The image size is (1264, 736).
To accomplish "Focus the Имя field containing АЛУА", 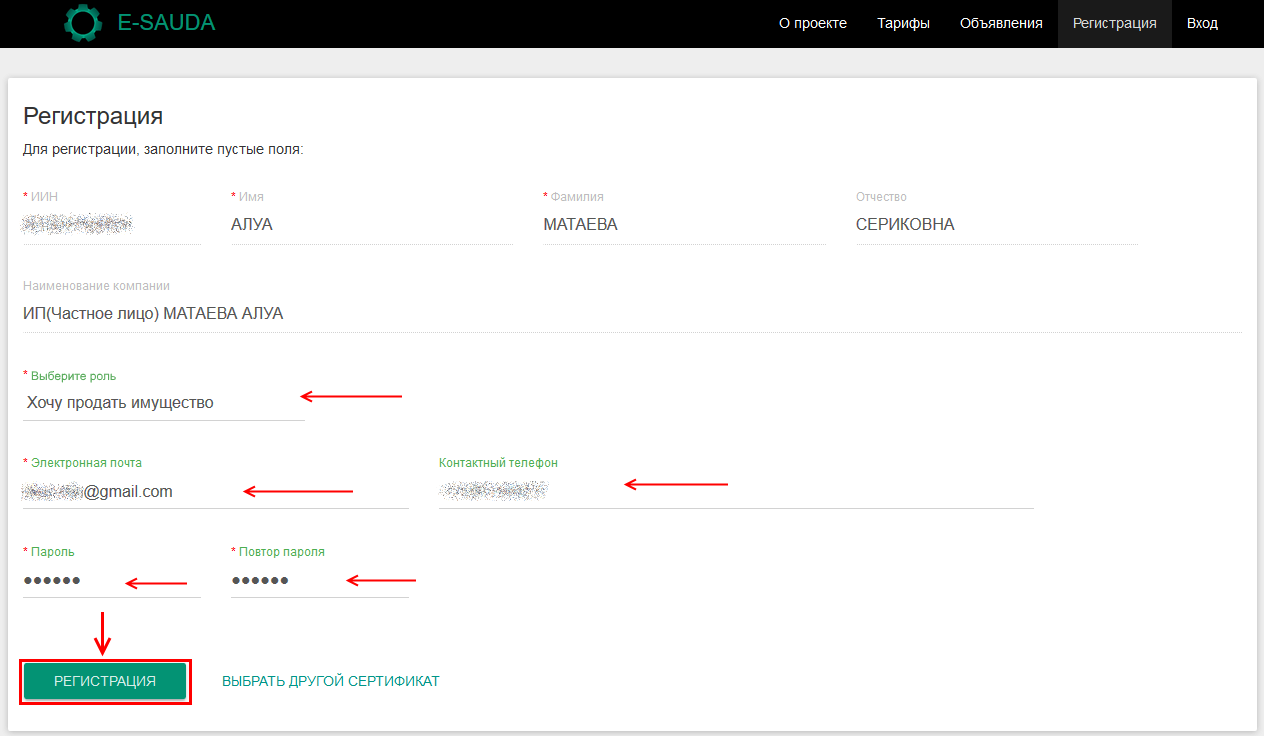I will [x=371, y=225].
